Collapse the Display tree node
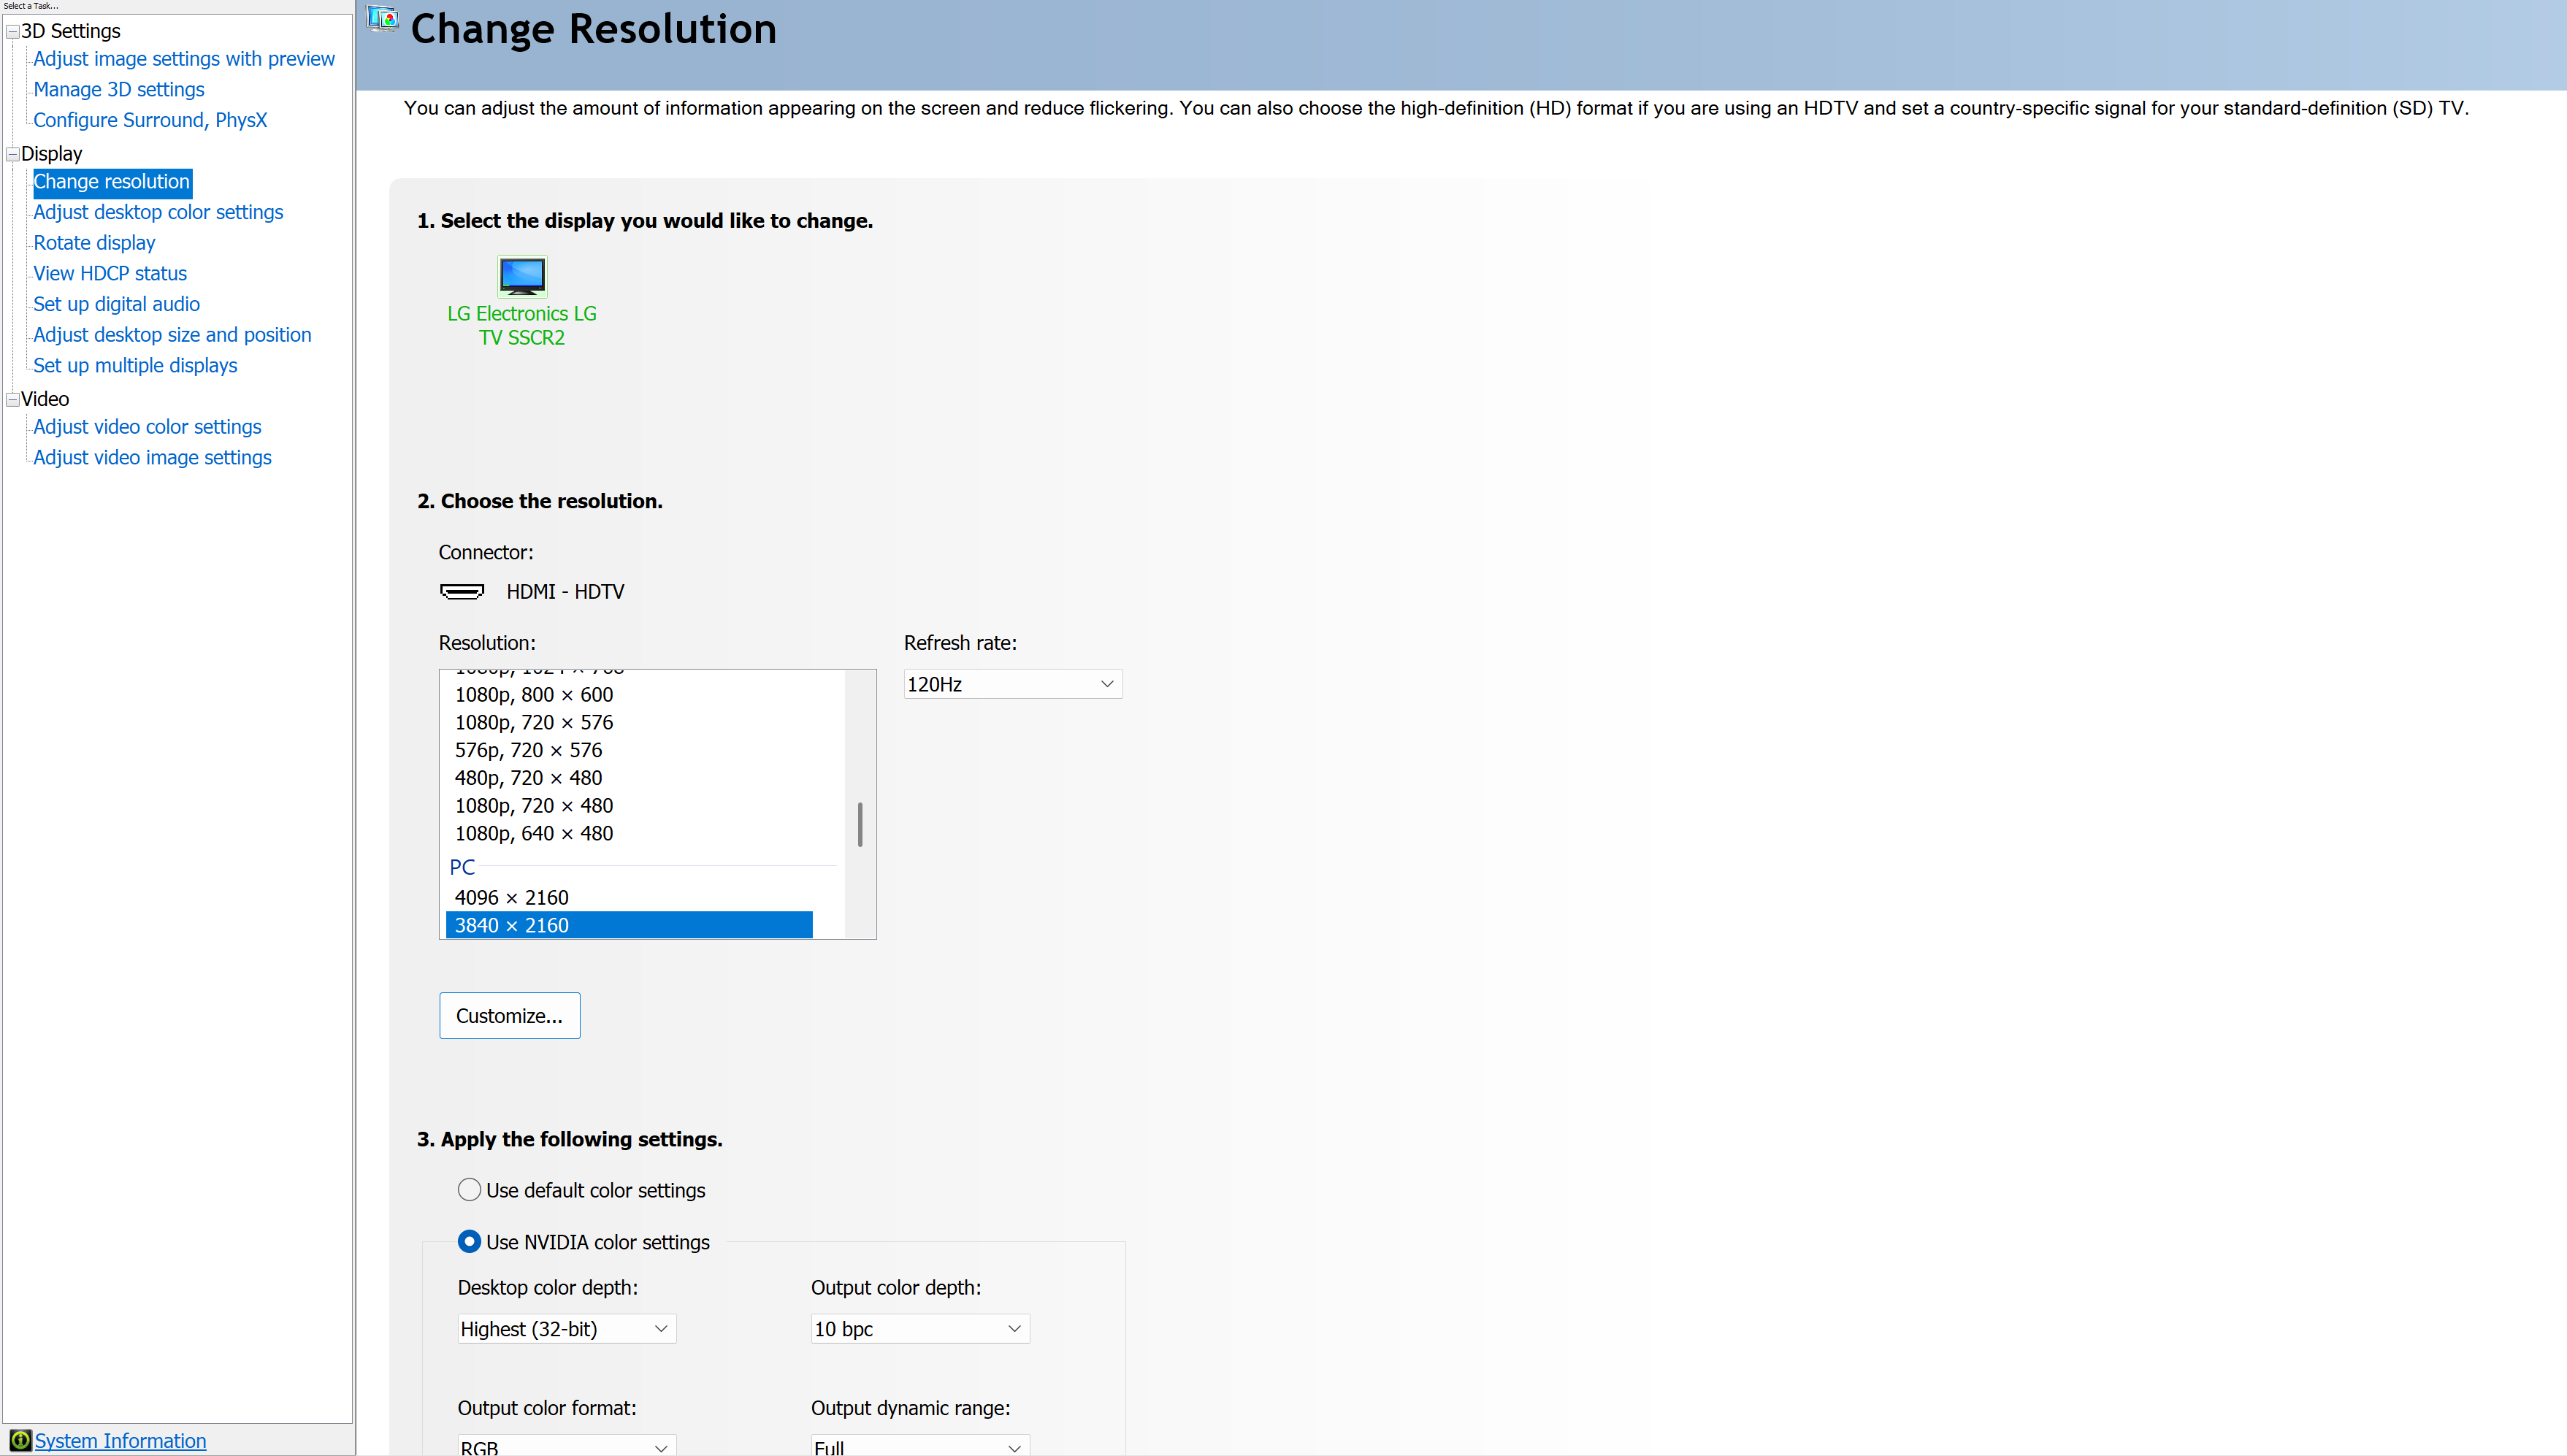The image size is (2567, 1456). click(13, 154)
